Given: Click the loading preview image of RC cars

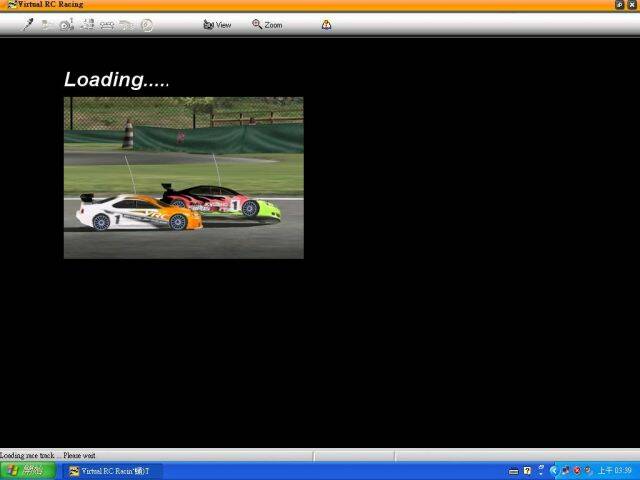Looking at the screenshot, I should (x=184, y=178).
